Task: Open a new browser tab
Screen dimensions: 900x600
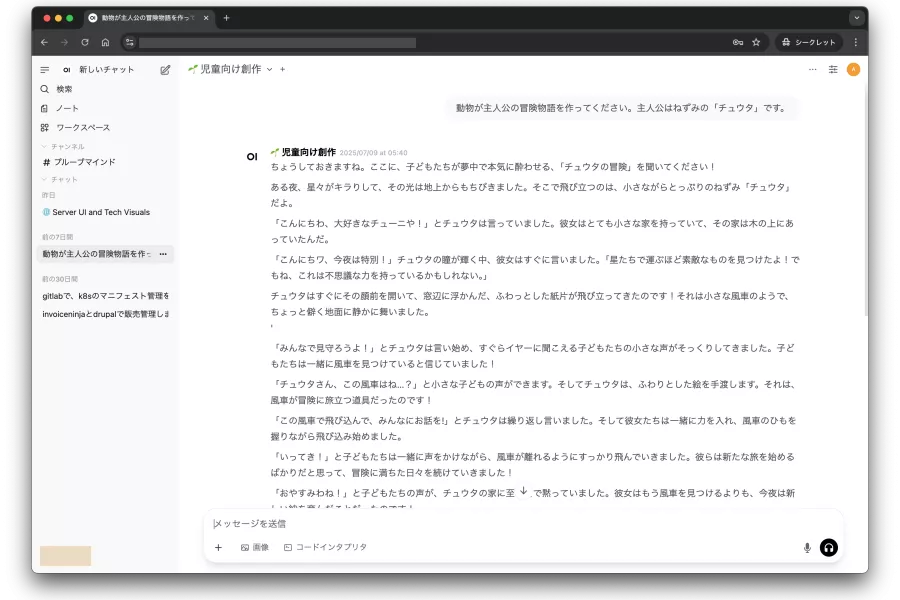Action: [x=227, y=18]
